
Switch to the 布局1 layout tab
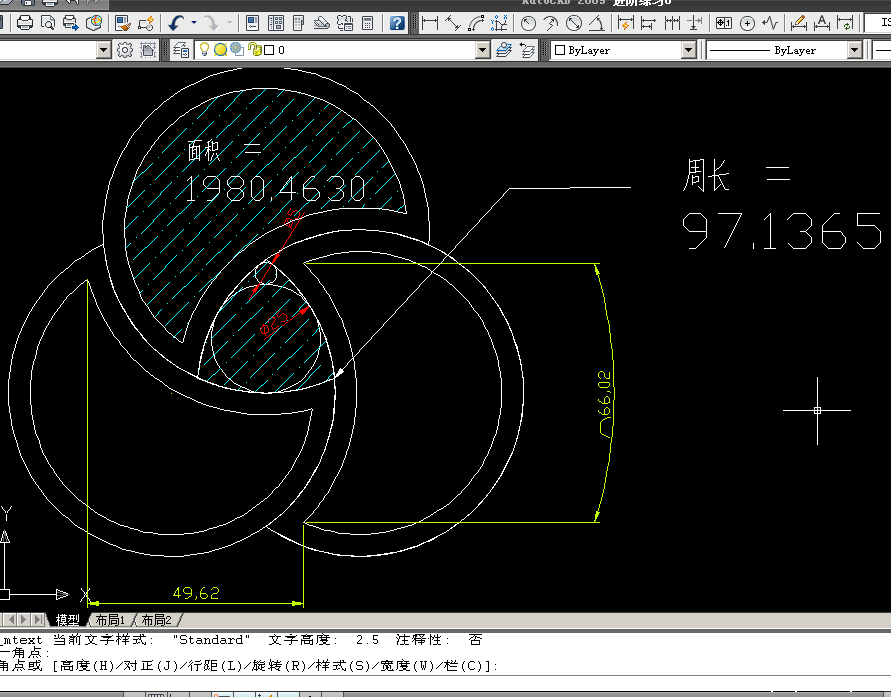click(x=110, y=620)
